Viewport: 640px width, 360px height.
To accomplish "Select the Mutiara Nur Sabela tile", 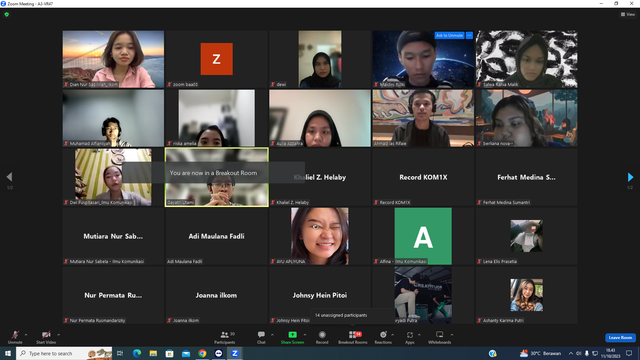I will [x=113, y=236].
